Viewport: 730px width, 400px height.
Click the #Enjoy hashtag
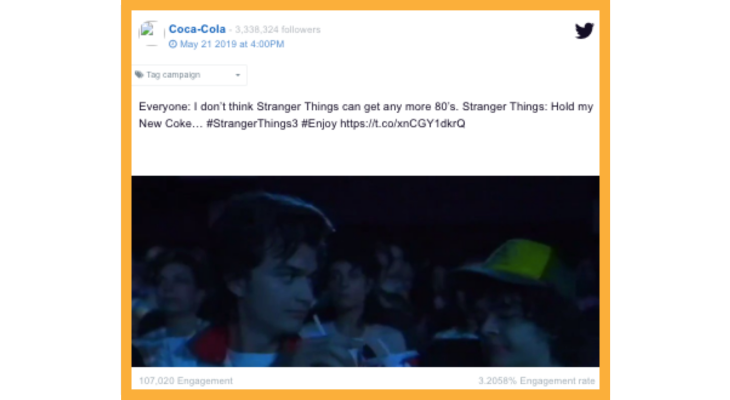(x=318, y=124)
